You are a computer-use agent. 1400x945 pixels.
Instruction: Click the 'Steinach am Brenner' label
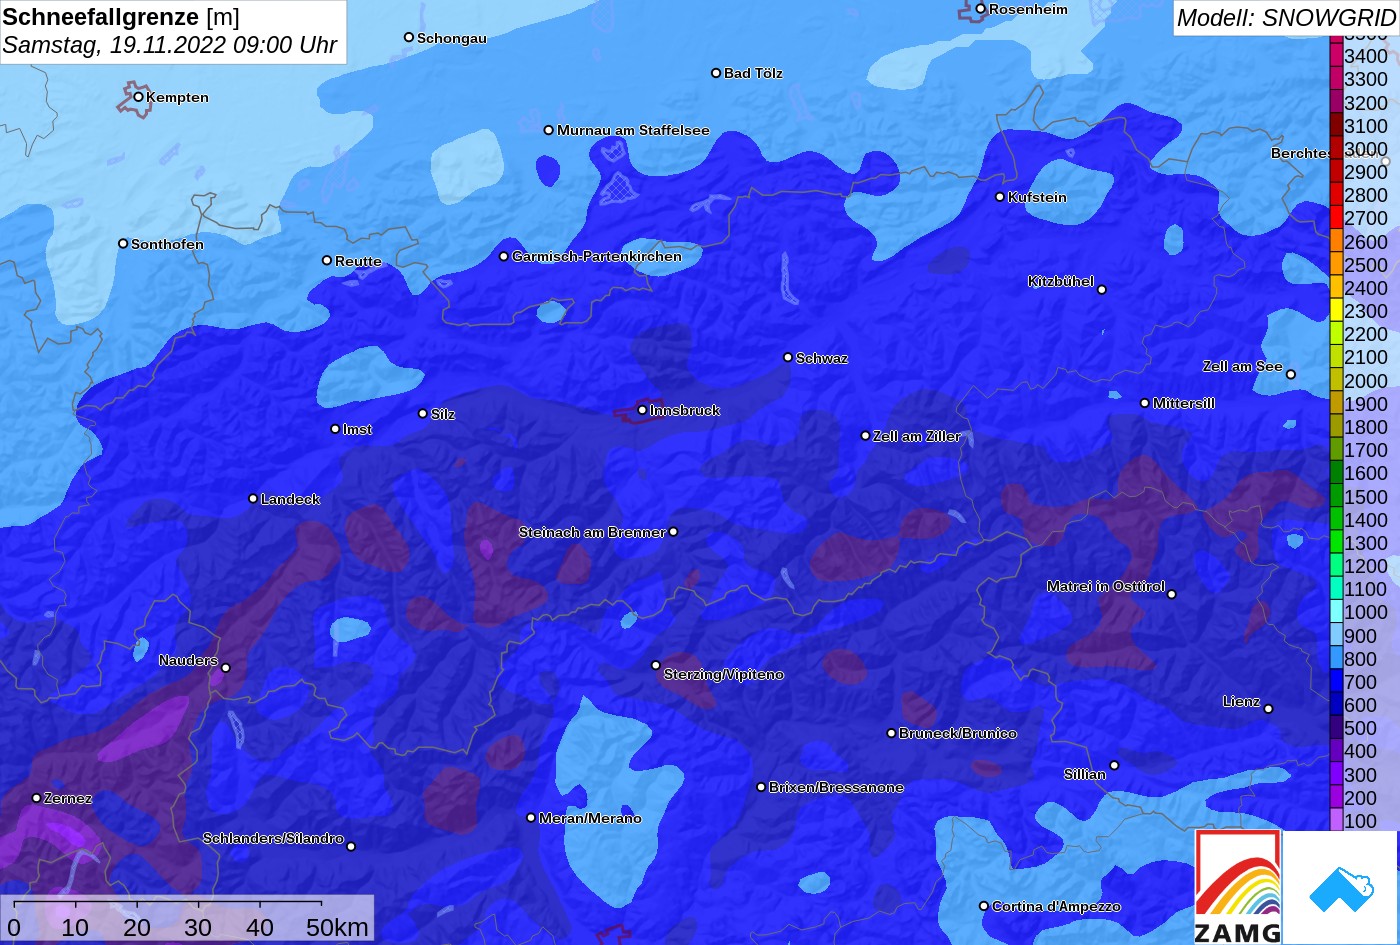pyautogui.click(x=592, y=532)
